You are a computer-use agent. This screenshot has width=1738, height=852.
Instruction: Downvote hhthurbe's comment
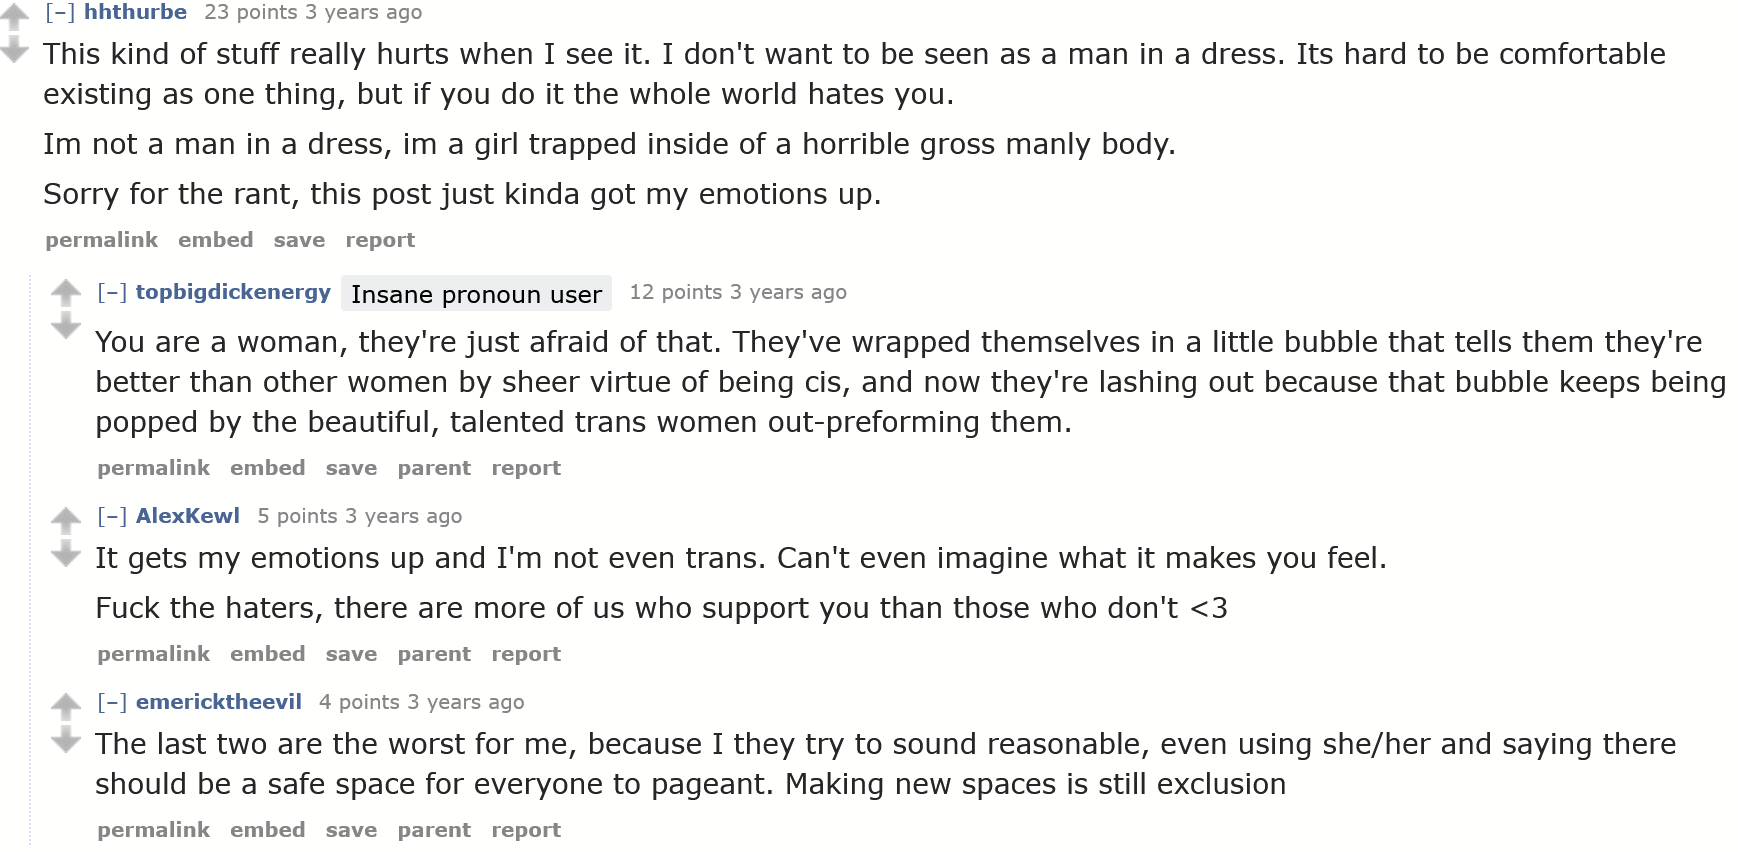pyautogui.click(x=14, y=48)
